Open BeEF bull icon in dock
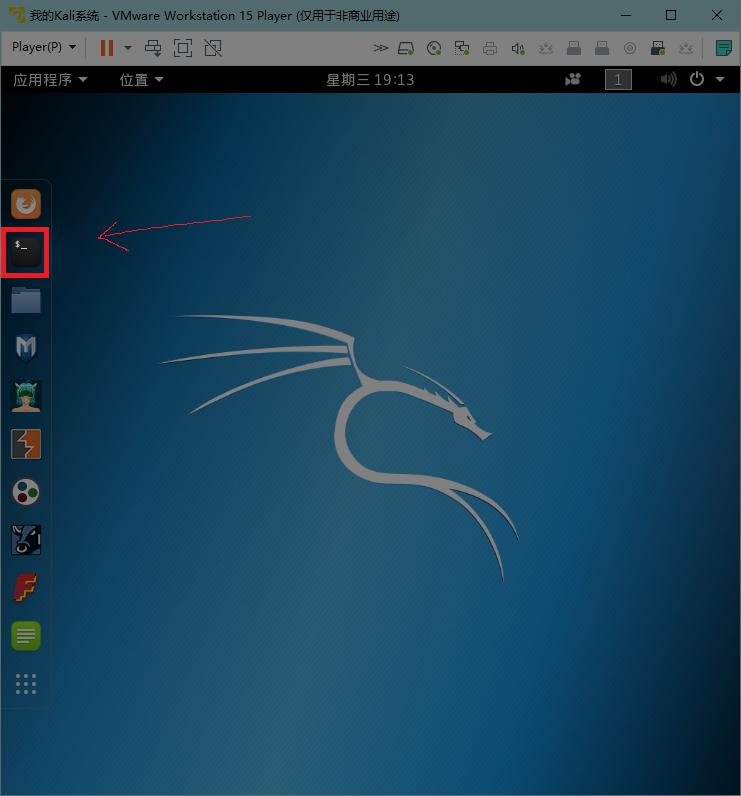The image size is (741, 796). 26,540
